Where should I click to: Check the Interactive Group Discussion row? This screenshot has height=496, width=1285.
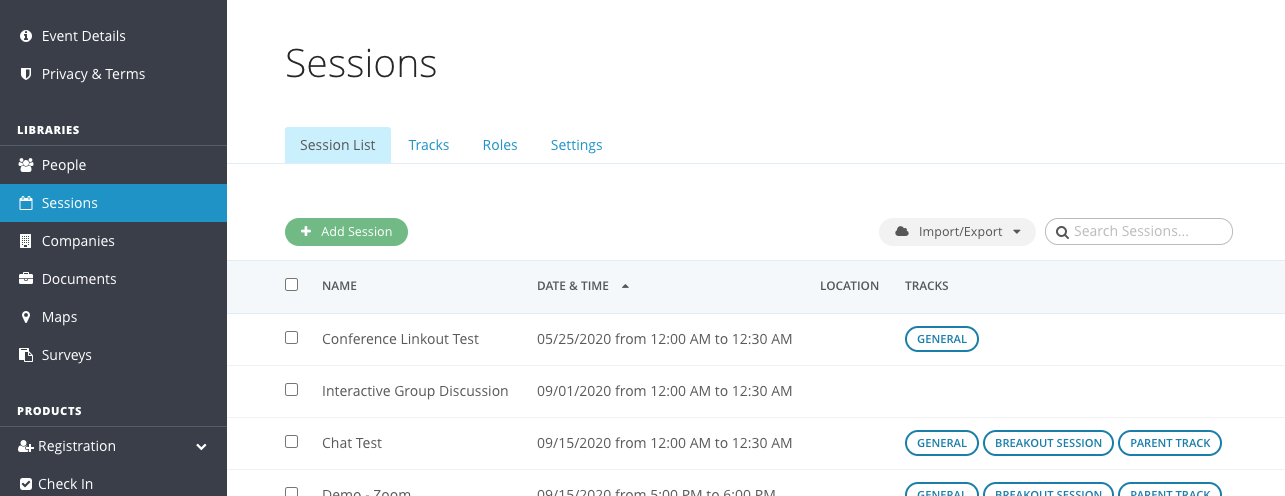[292, 390]
